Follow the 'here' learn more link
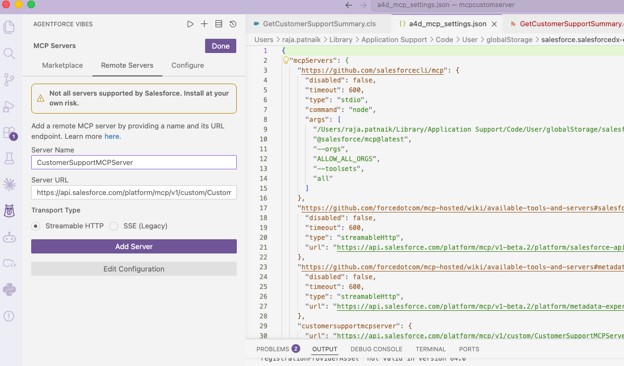Image resolution: width=624 pixels, height=366 pixels. (x=112, y=136)
